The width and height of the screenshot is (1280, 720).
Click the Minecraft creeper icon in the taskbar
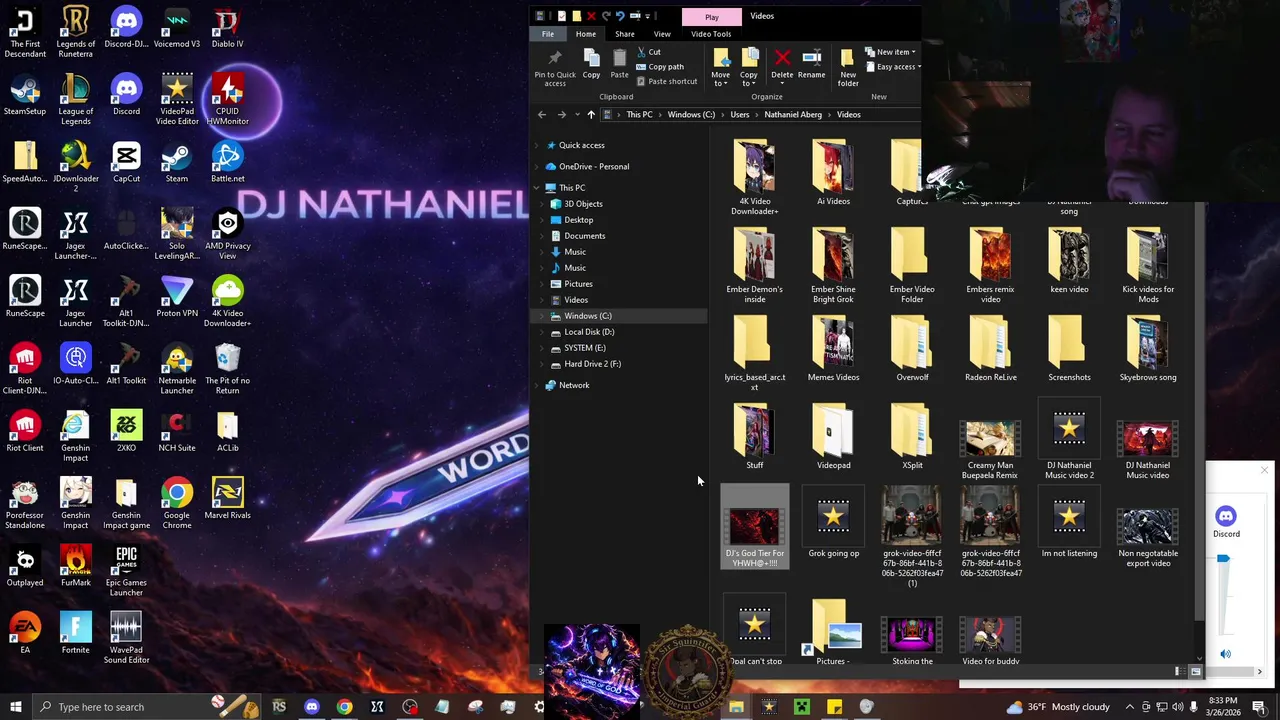tap(801, 707)
